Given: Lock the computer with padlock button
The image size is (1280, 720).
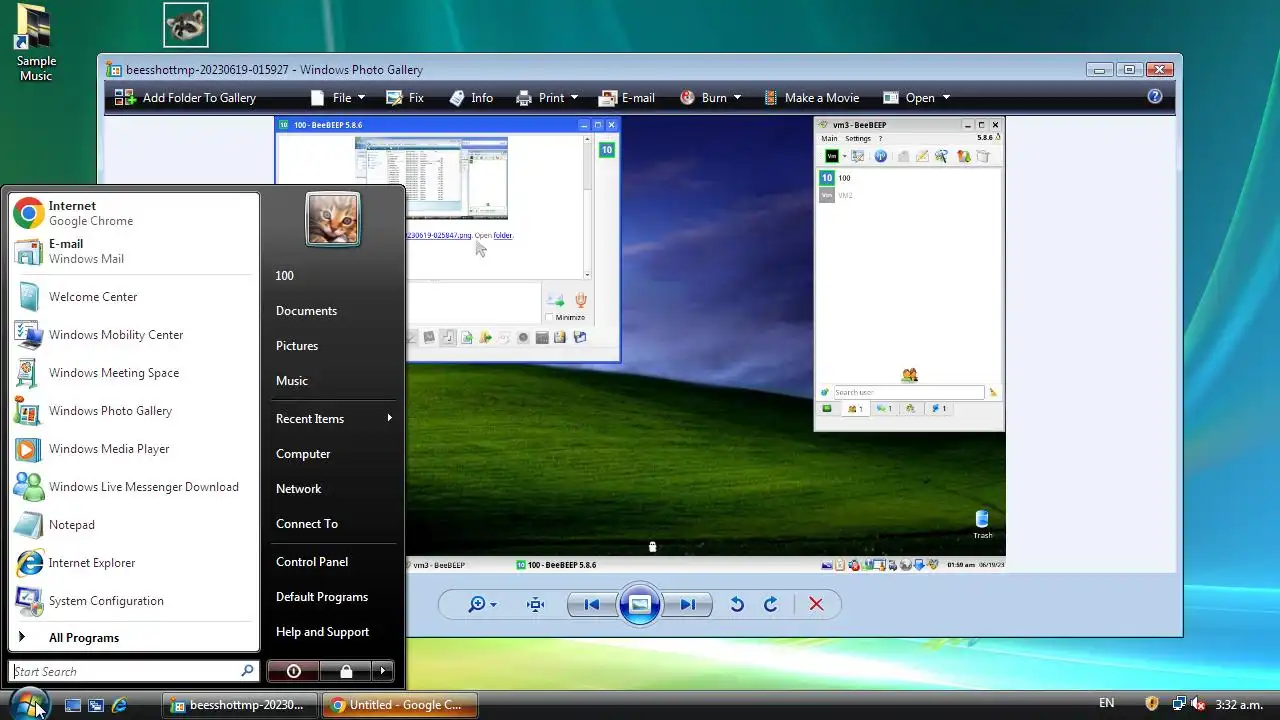Looking at the screenshot, I should [x=346, y=671].
